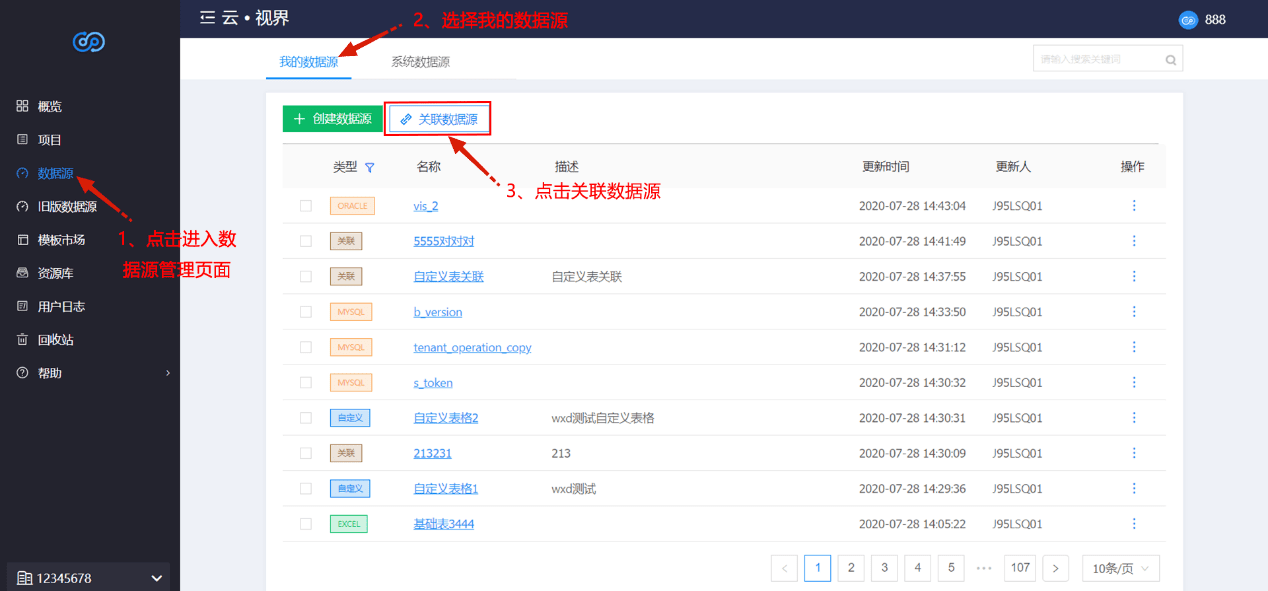Click the 资源库 icon in sidebar
The width and height of the screenshot is (1268, 591).
pyautogui.click(x=23, y=273)
